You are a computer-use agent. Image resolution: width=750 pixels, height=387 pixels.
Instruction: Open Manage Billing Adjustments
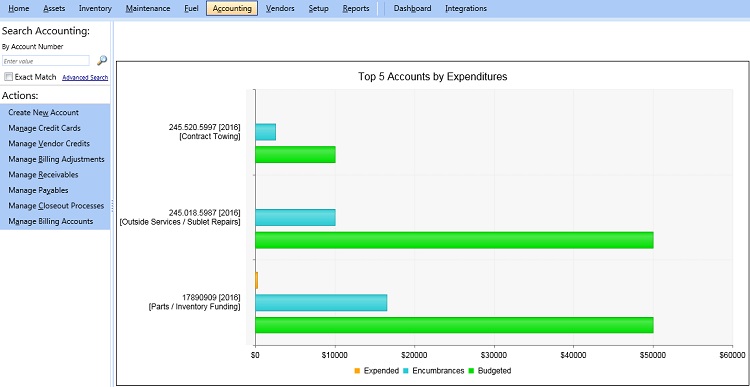55,159
